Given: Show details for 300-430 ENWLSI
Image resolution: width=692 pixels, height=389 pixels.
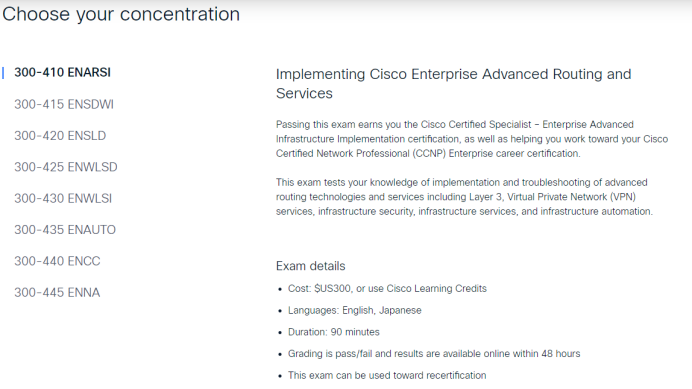Looking at the screenshot, I should pyautogui.click(x=63, y=198).
